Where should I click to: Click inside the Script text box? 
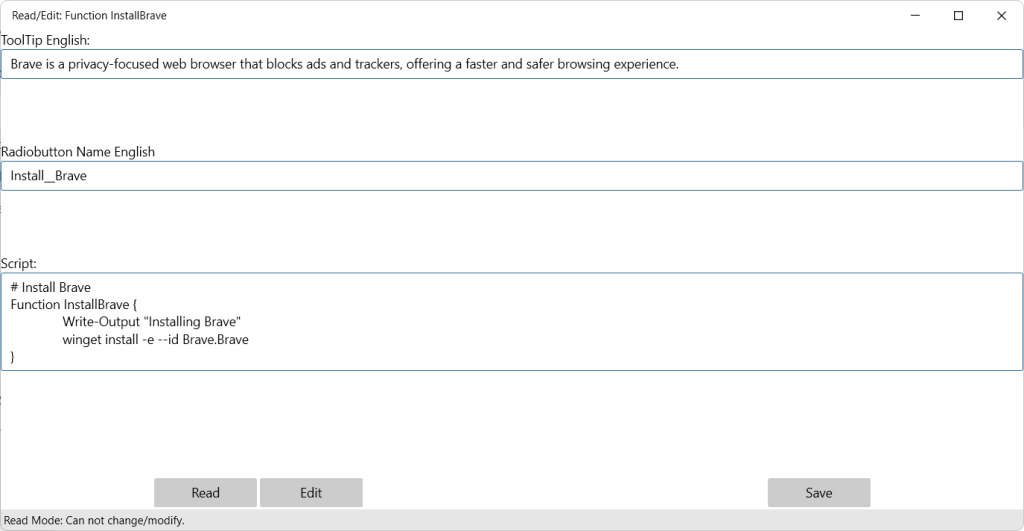(512, 321)
